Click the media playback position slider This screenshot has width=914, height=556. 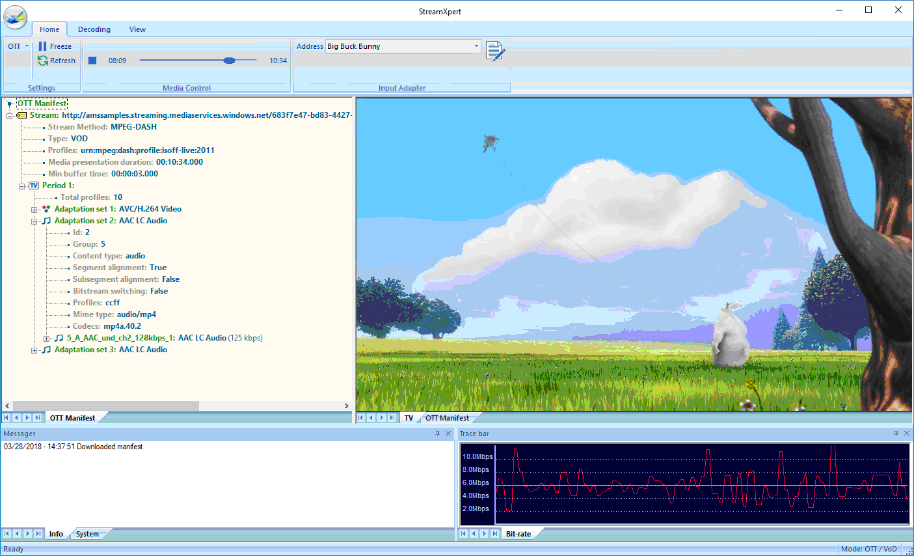tap(229, 60)
